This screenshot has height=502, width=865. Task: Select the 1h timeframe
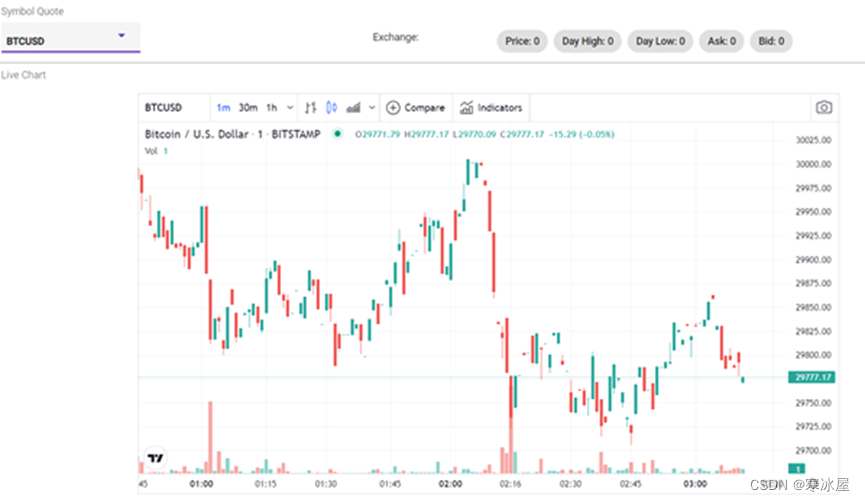click(272, 108)
